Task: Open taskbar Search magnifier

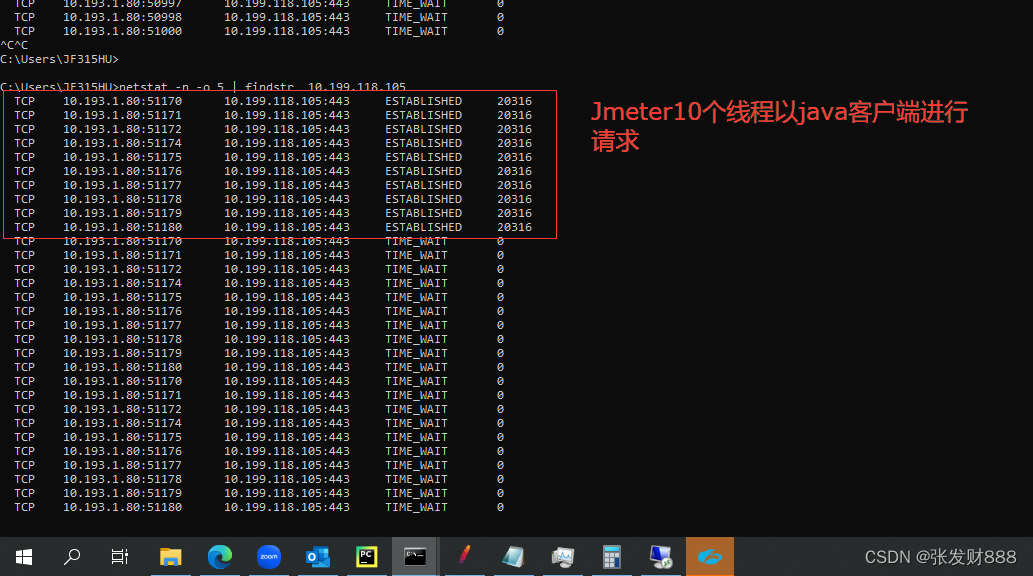Action: coord(72,558)
